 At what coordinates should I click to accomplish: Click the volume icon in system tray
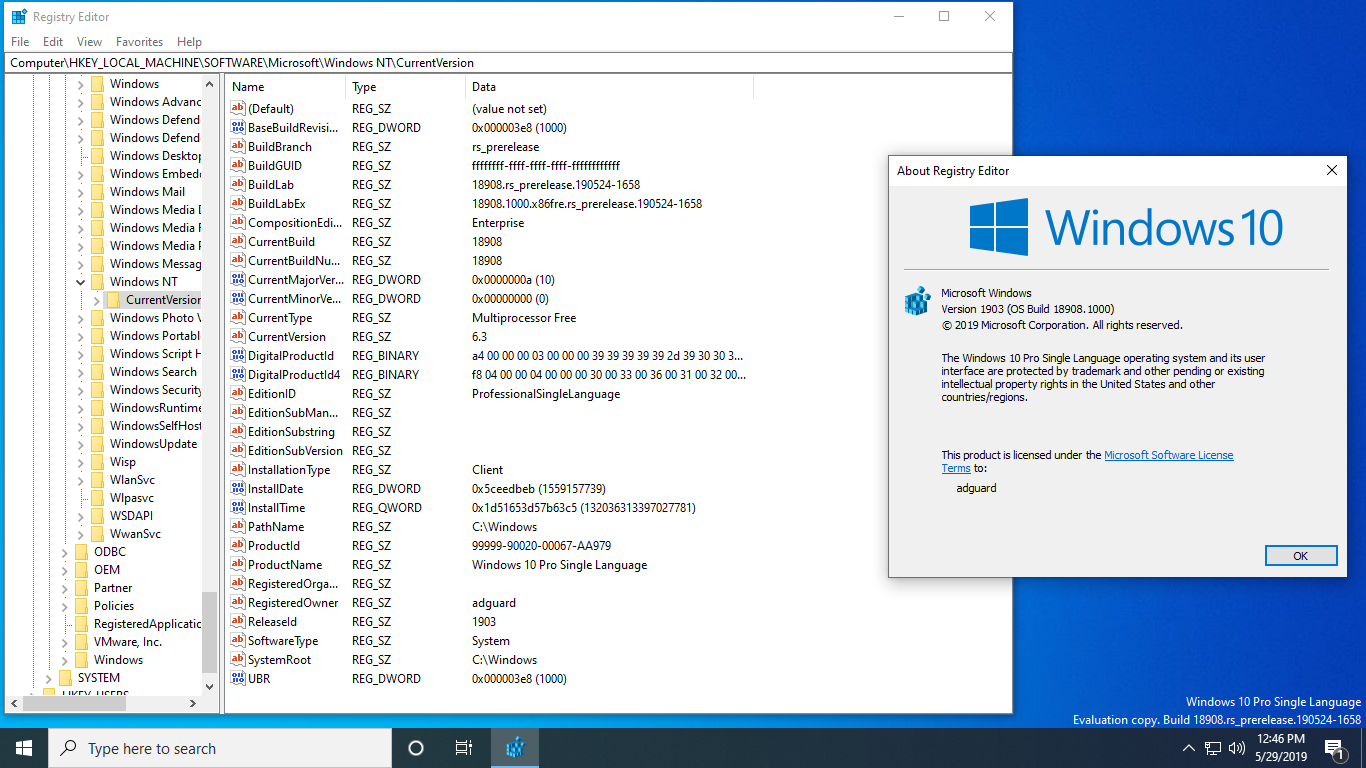click(1237, 748)
